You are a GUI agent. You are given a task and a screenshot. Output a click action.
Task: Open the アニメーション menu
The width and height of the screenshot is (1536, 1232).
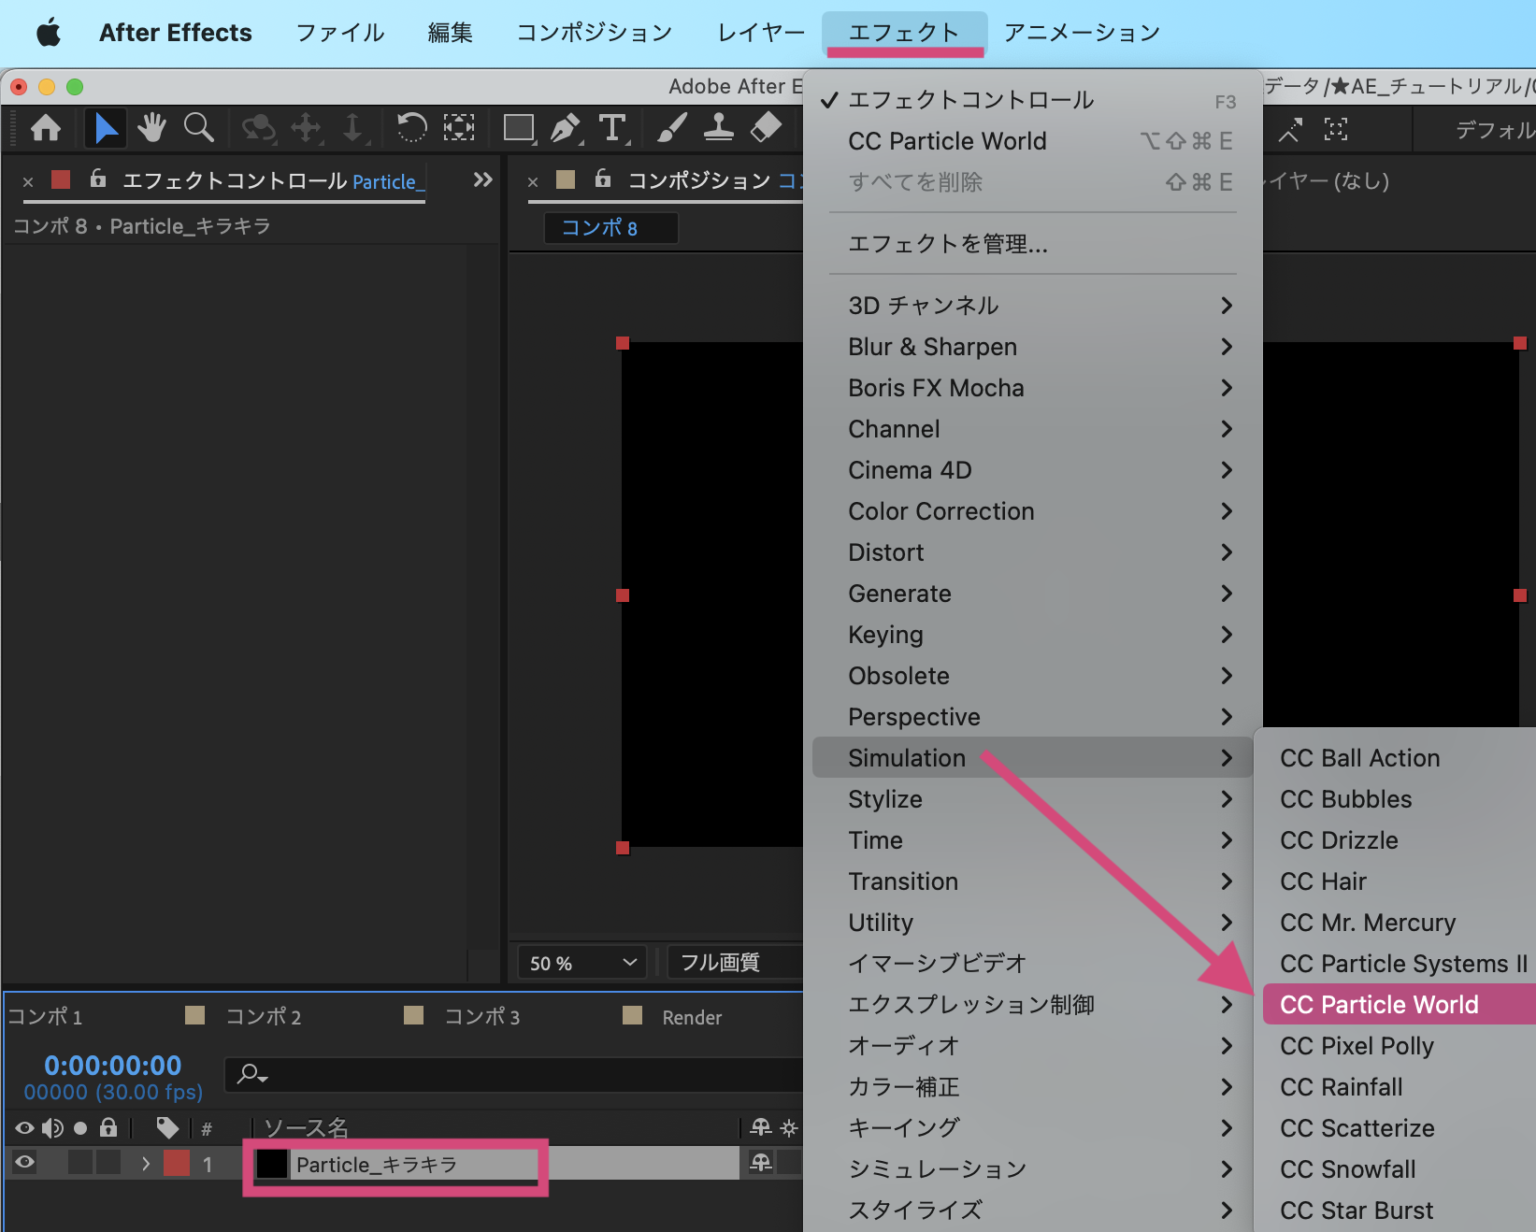[1081, 32]
